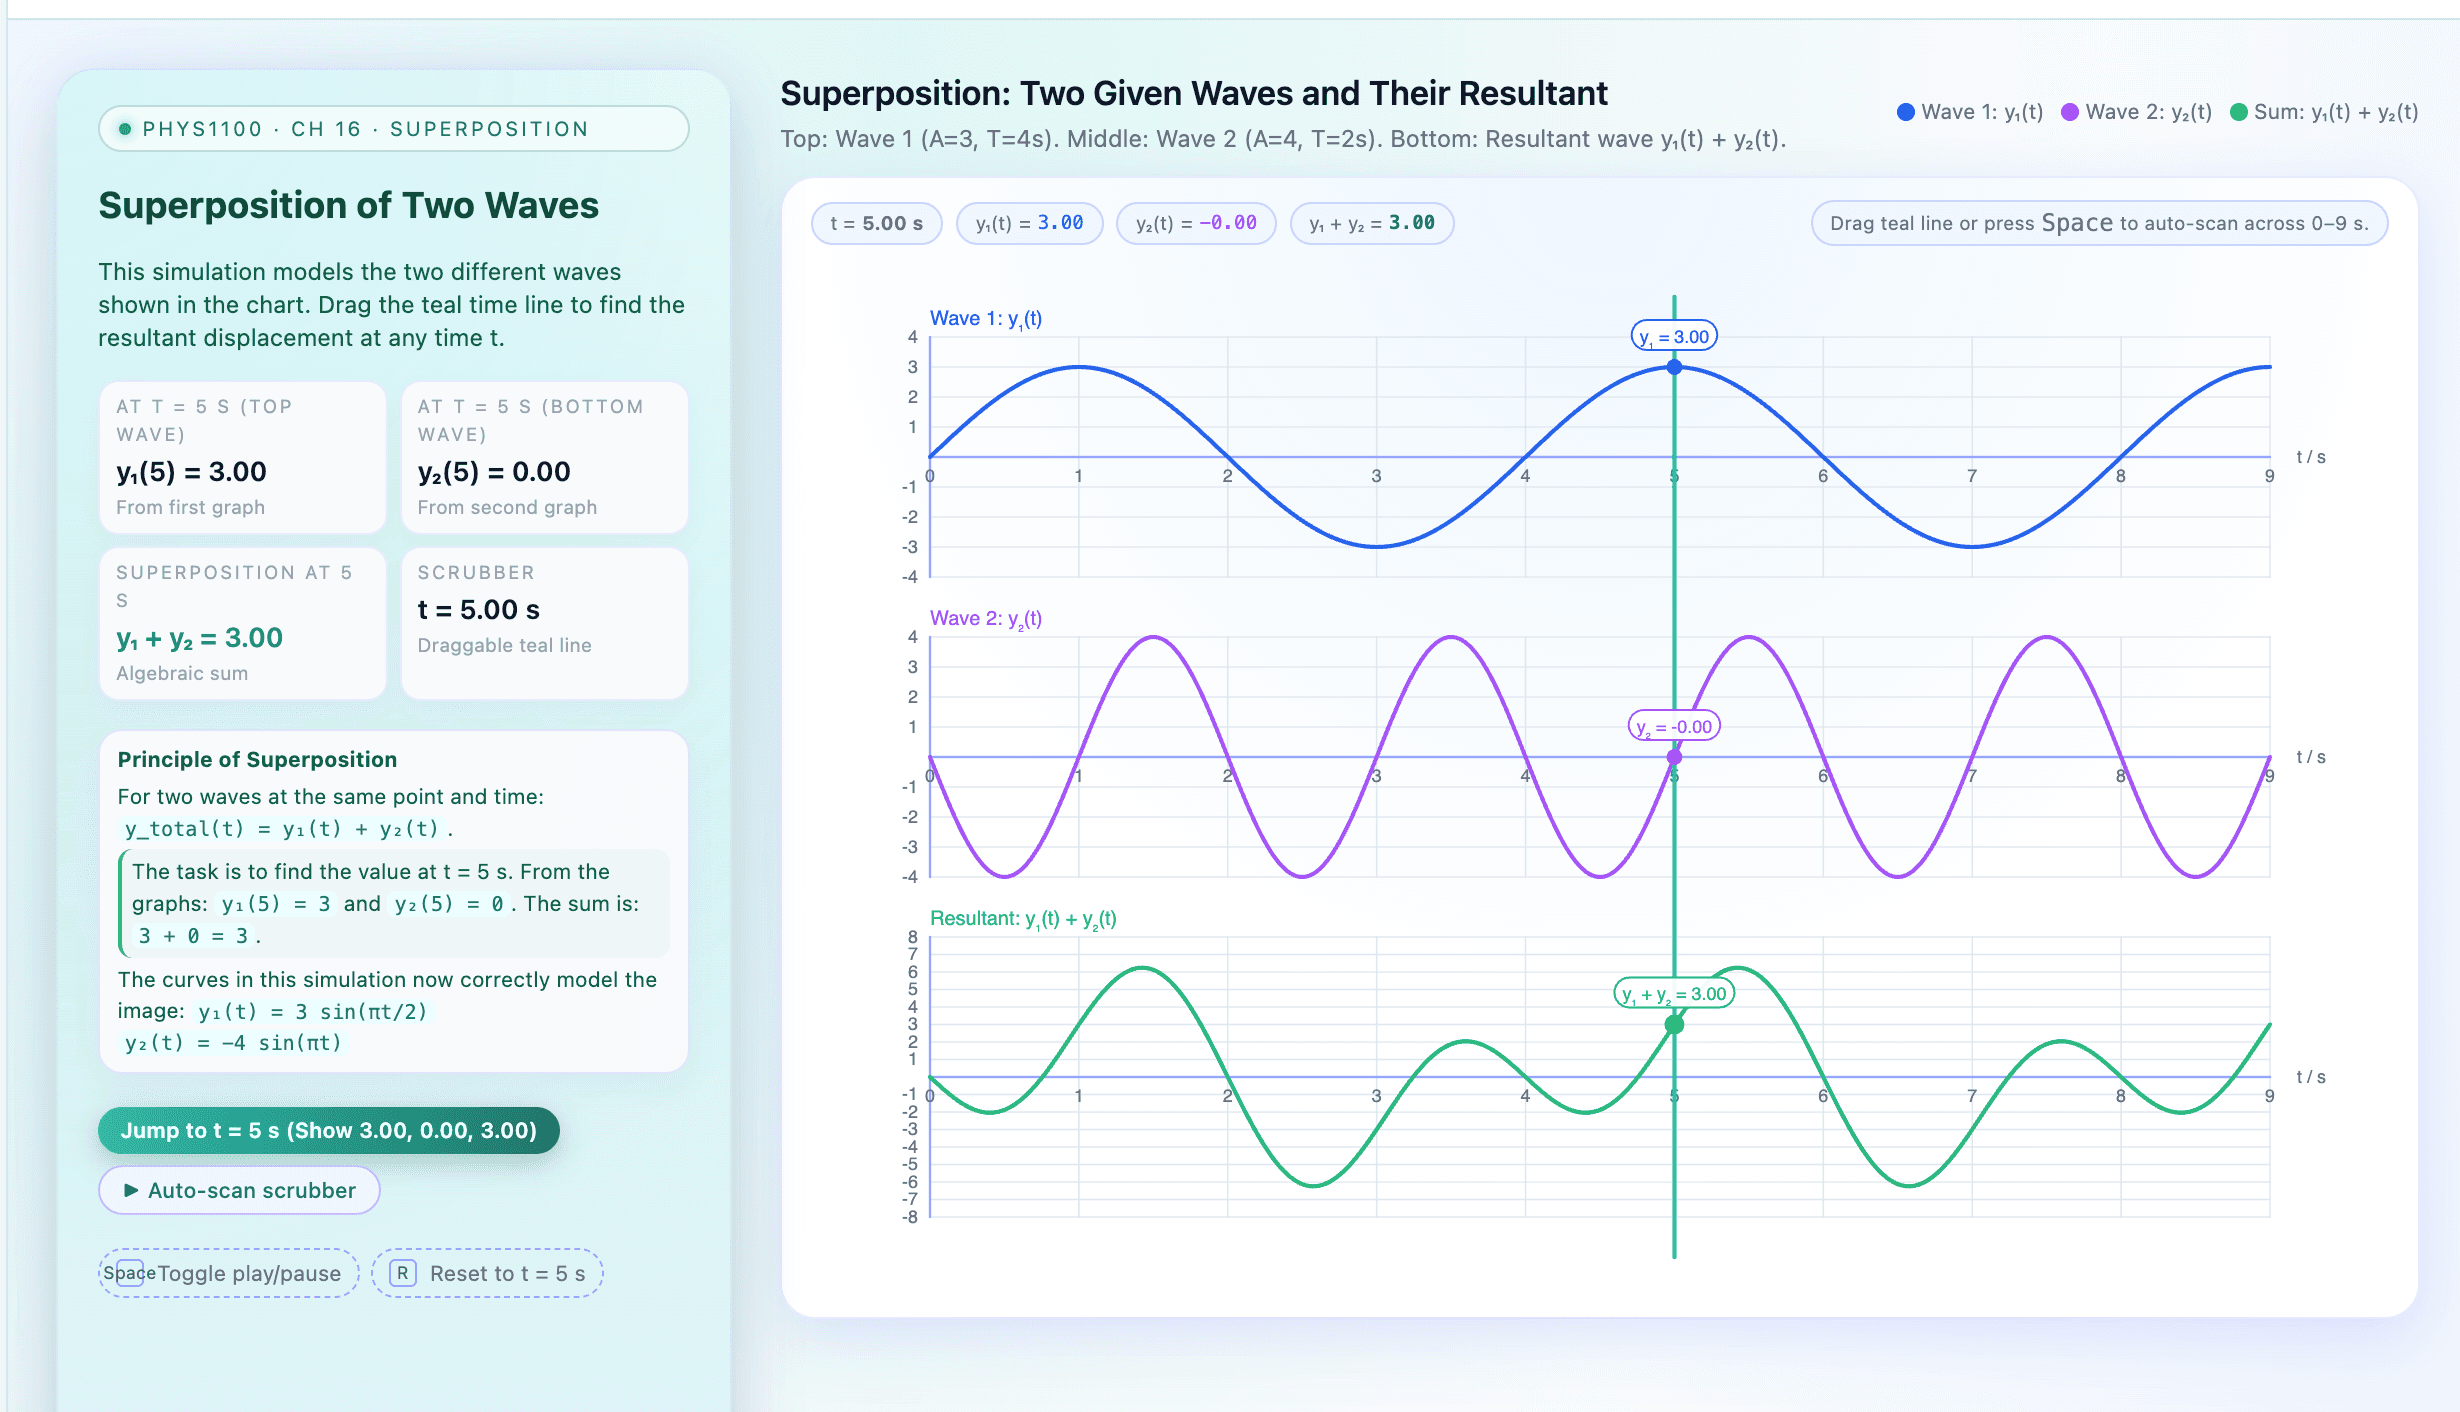2460x1412 pixels.
Task: Click the blue marker dot on Wave 1
Action: [1674, 367]
